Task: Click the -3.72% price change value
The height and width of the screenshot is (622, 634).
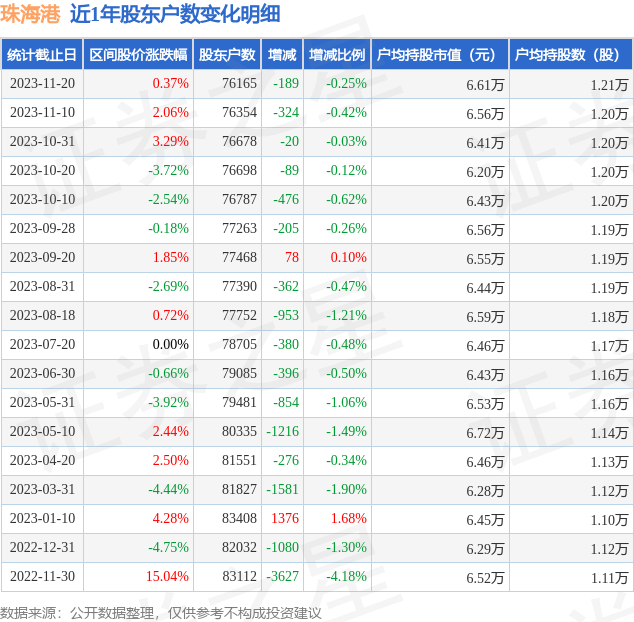Action: [169, 170]
